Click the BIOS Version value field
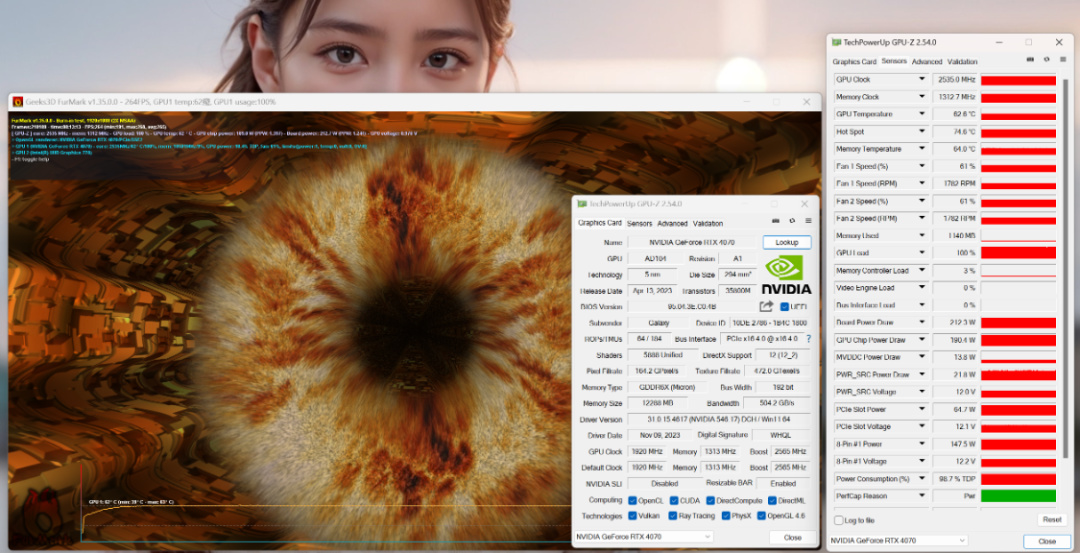This screenshot has height=553, width=1080. (x=692, y=306)
